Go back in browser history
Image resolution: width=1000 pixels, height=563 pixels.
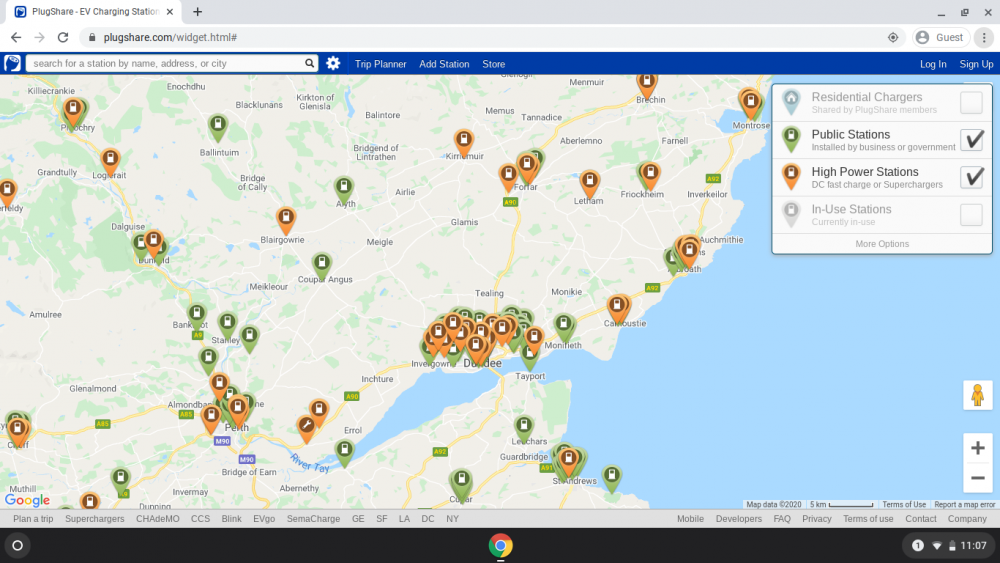point(17,38)
